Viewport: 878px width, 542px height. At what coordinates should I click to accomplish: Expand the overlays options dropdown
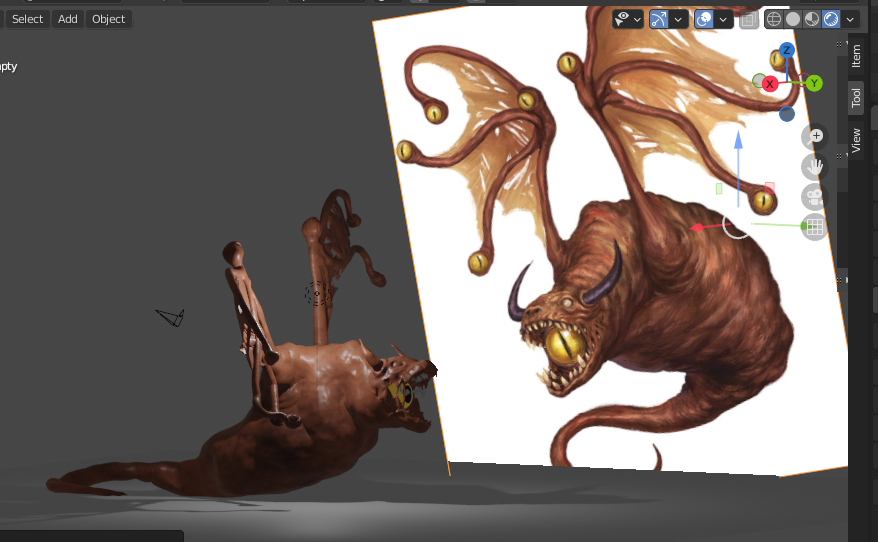(724, 19)
